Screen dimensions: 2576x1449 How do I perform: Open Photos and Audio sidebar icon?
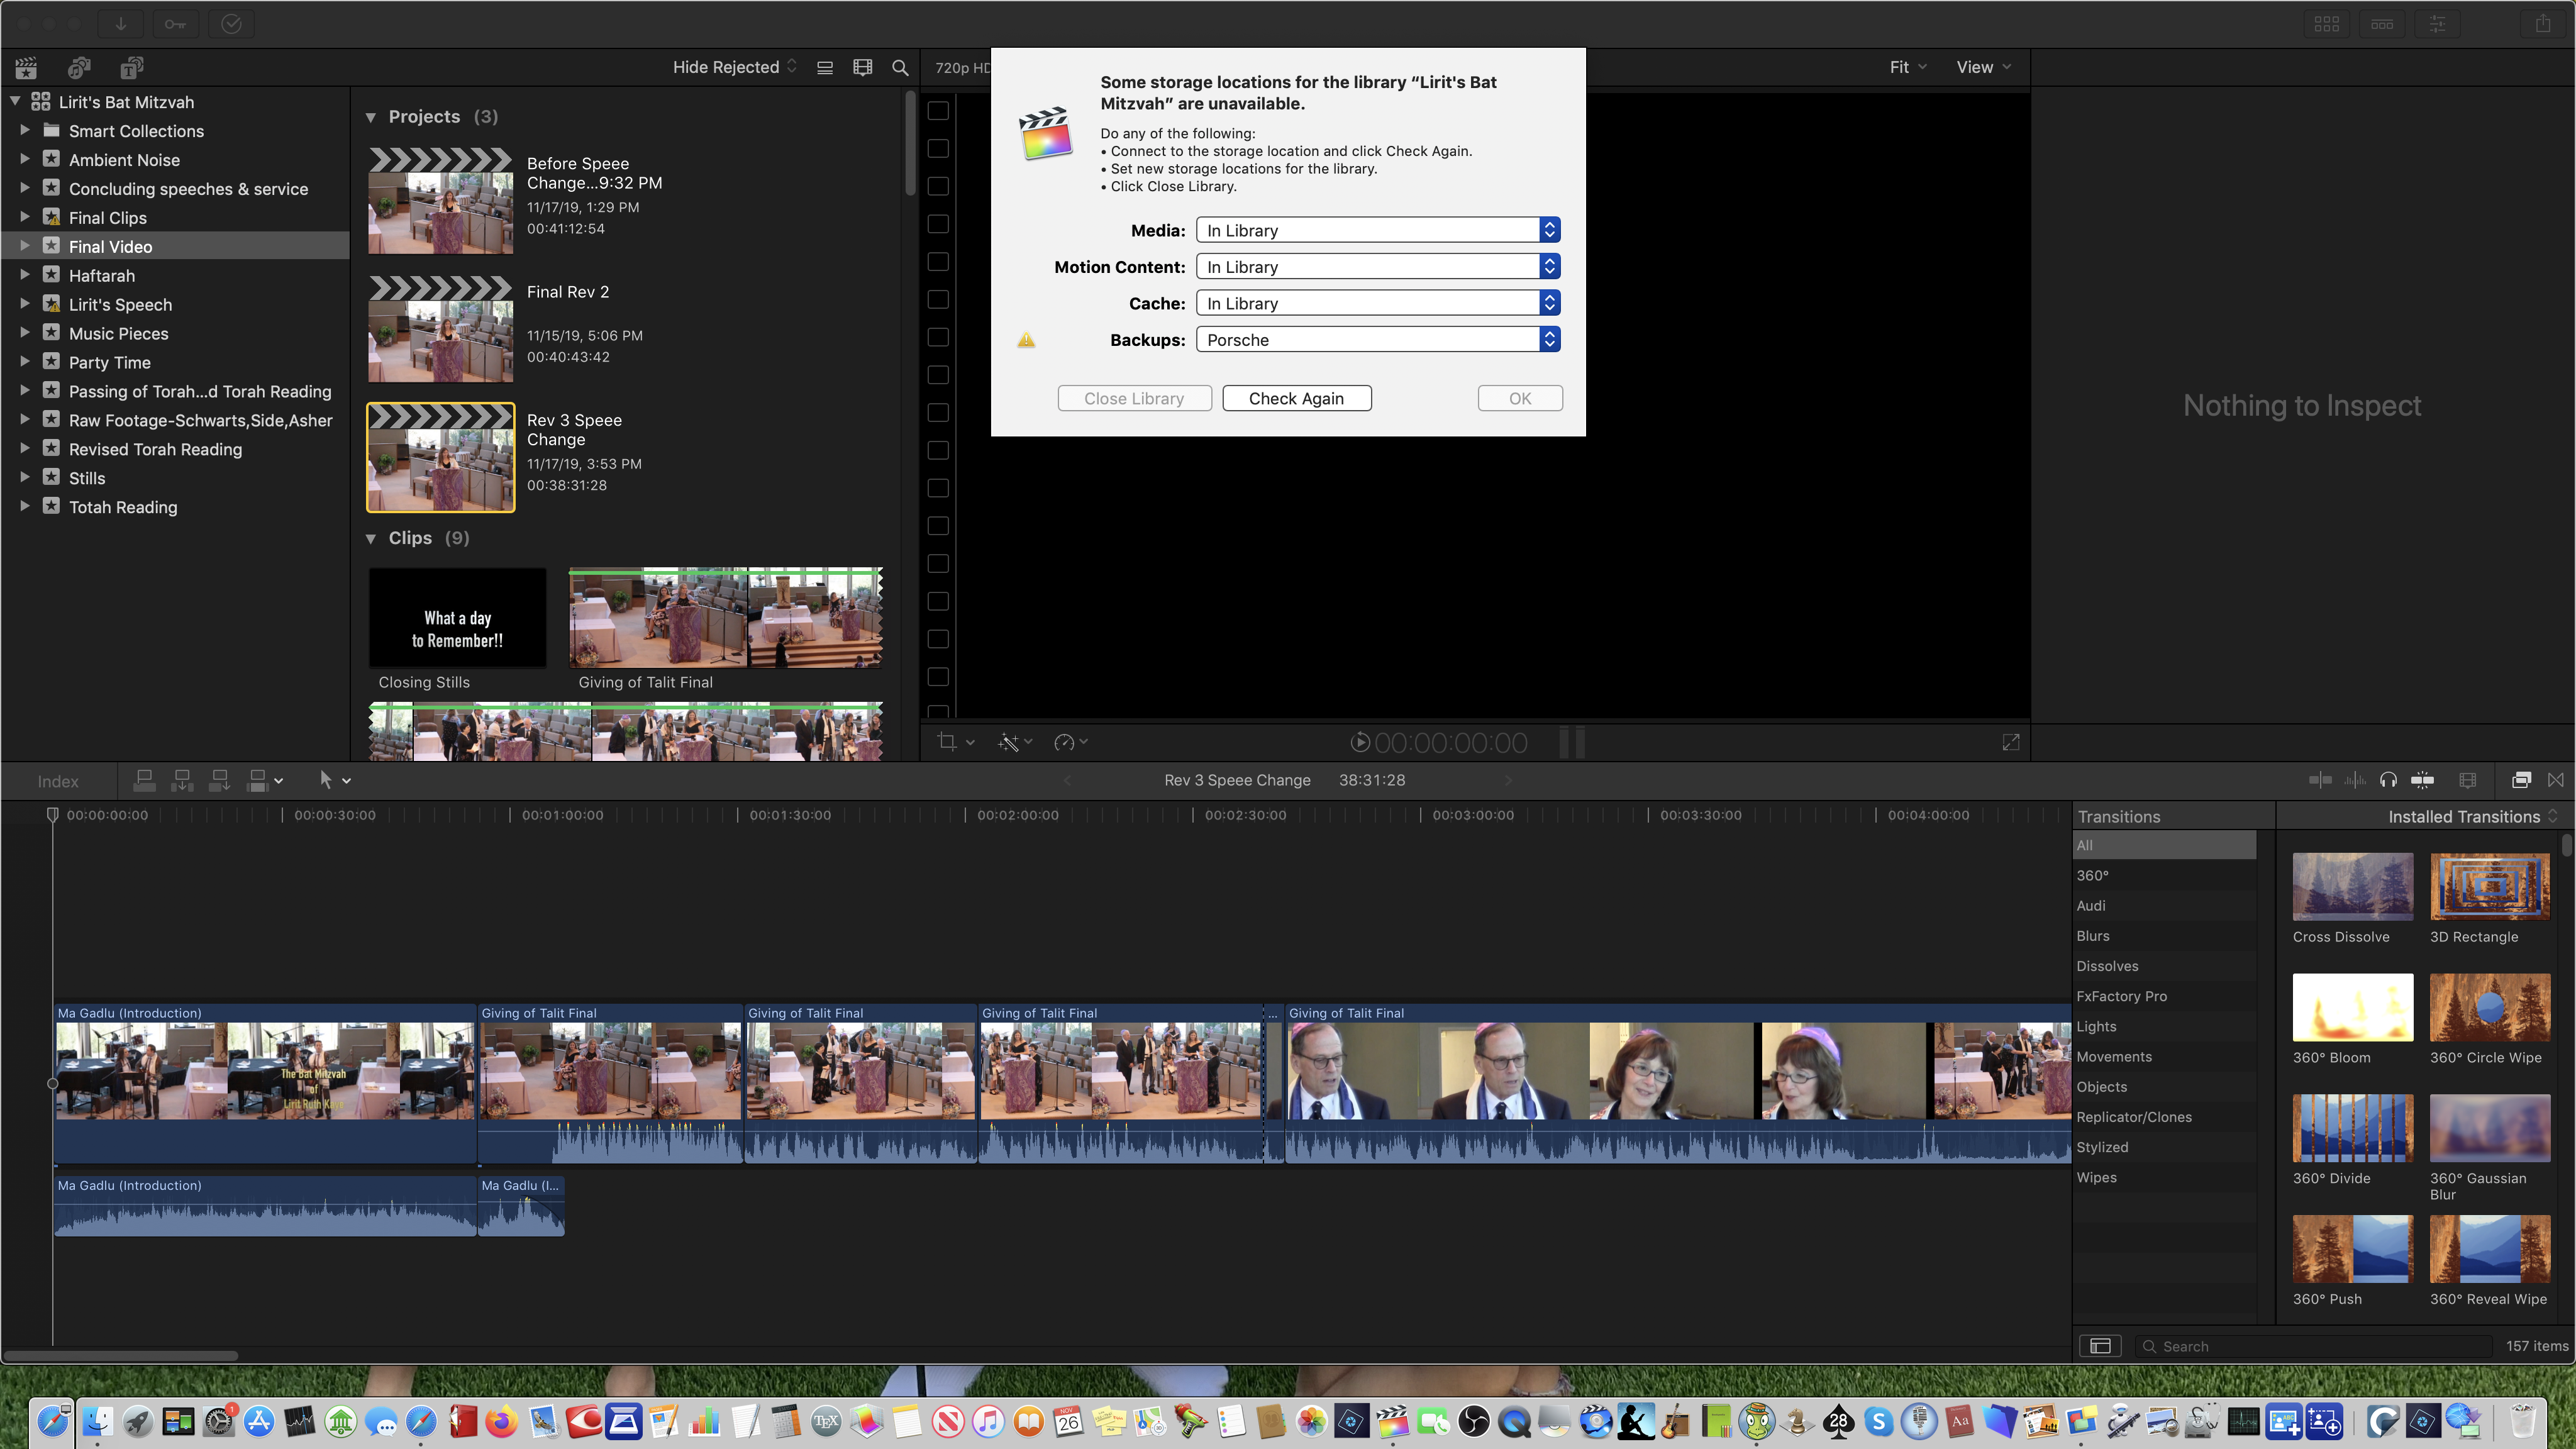pyautogui.click(x=79, y=67)
